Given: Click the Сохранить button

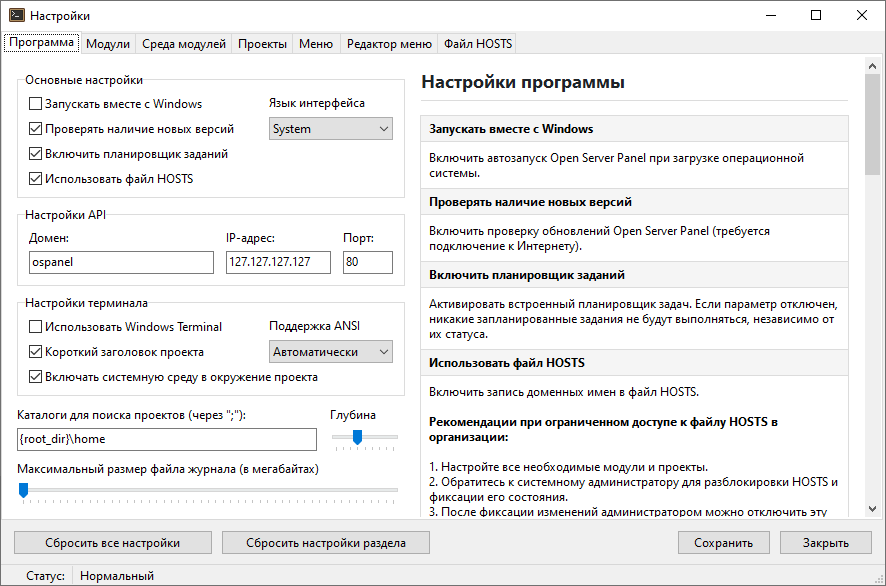Looking at the screenshot, I should coord(725,543).
